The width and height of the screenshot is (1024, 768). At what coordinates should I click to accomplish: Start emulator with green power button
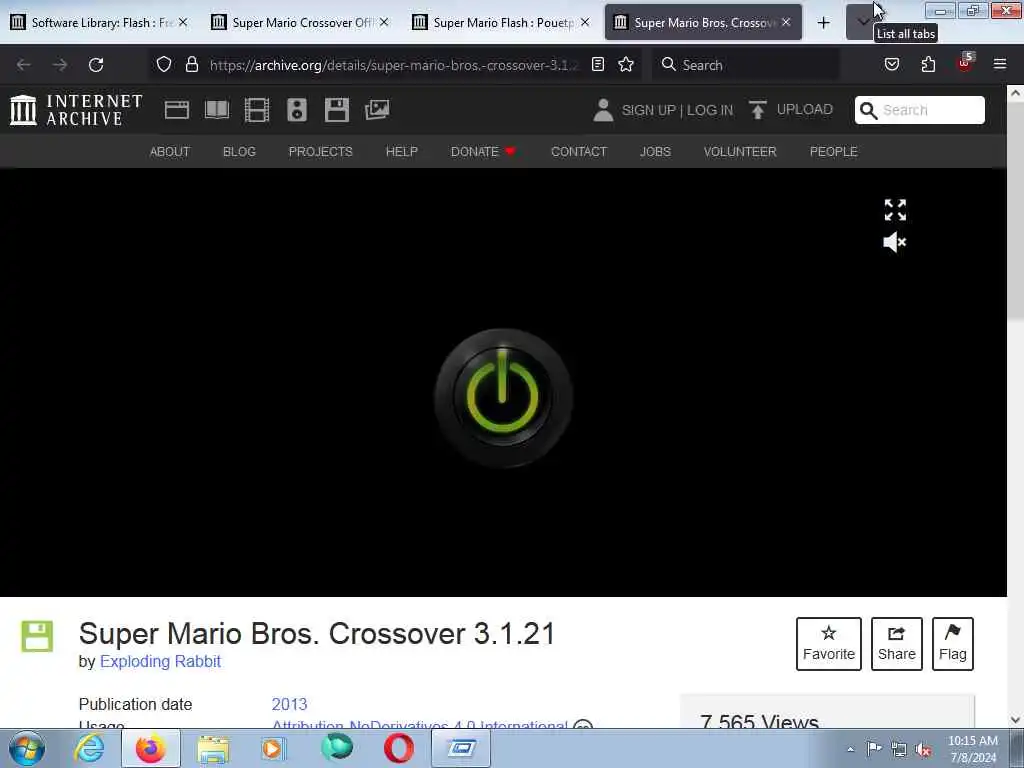coord(503,398)
